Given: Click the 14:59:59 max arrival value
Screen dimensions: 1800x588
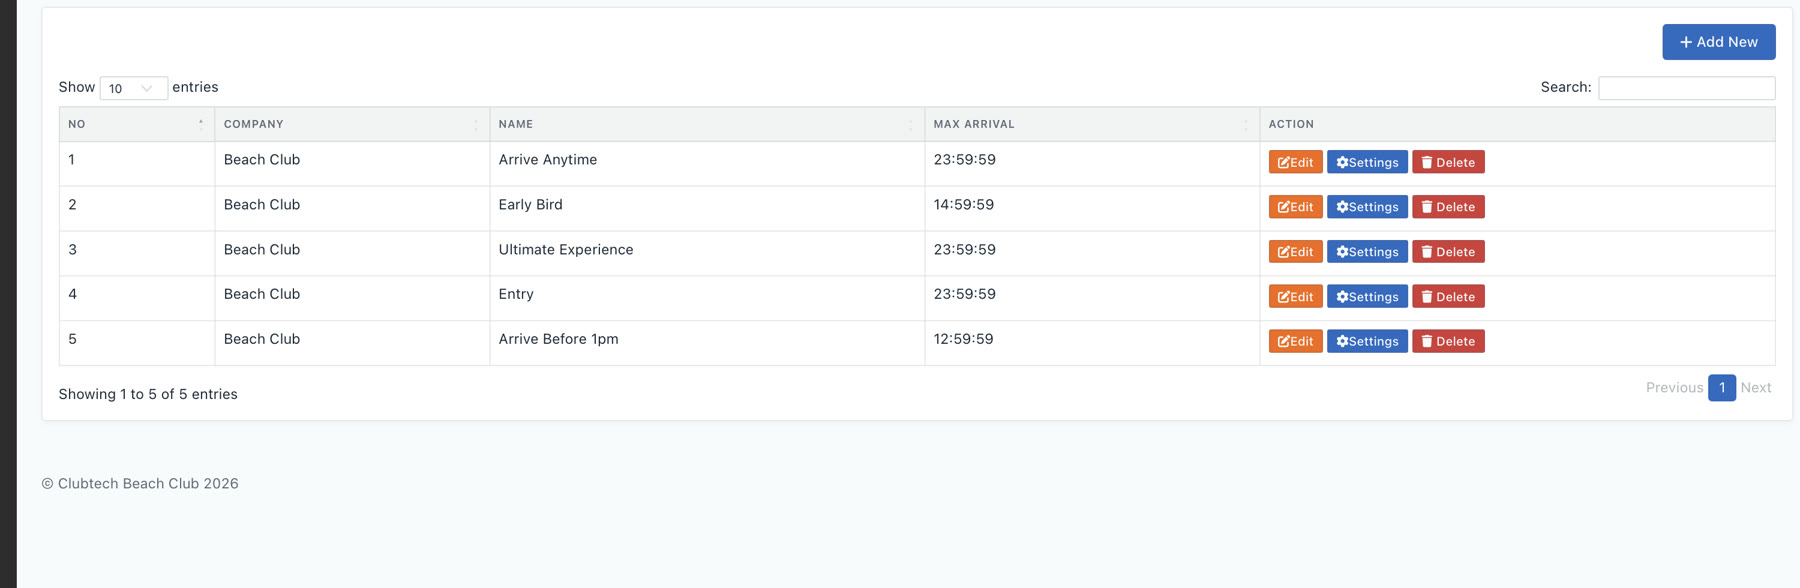Looking at the screenshot, I should point(964,205).
